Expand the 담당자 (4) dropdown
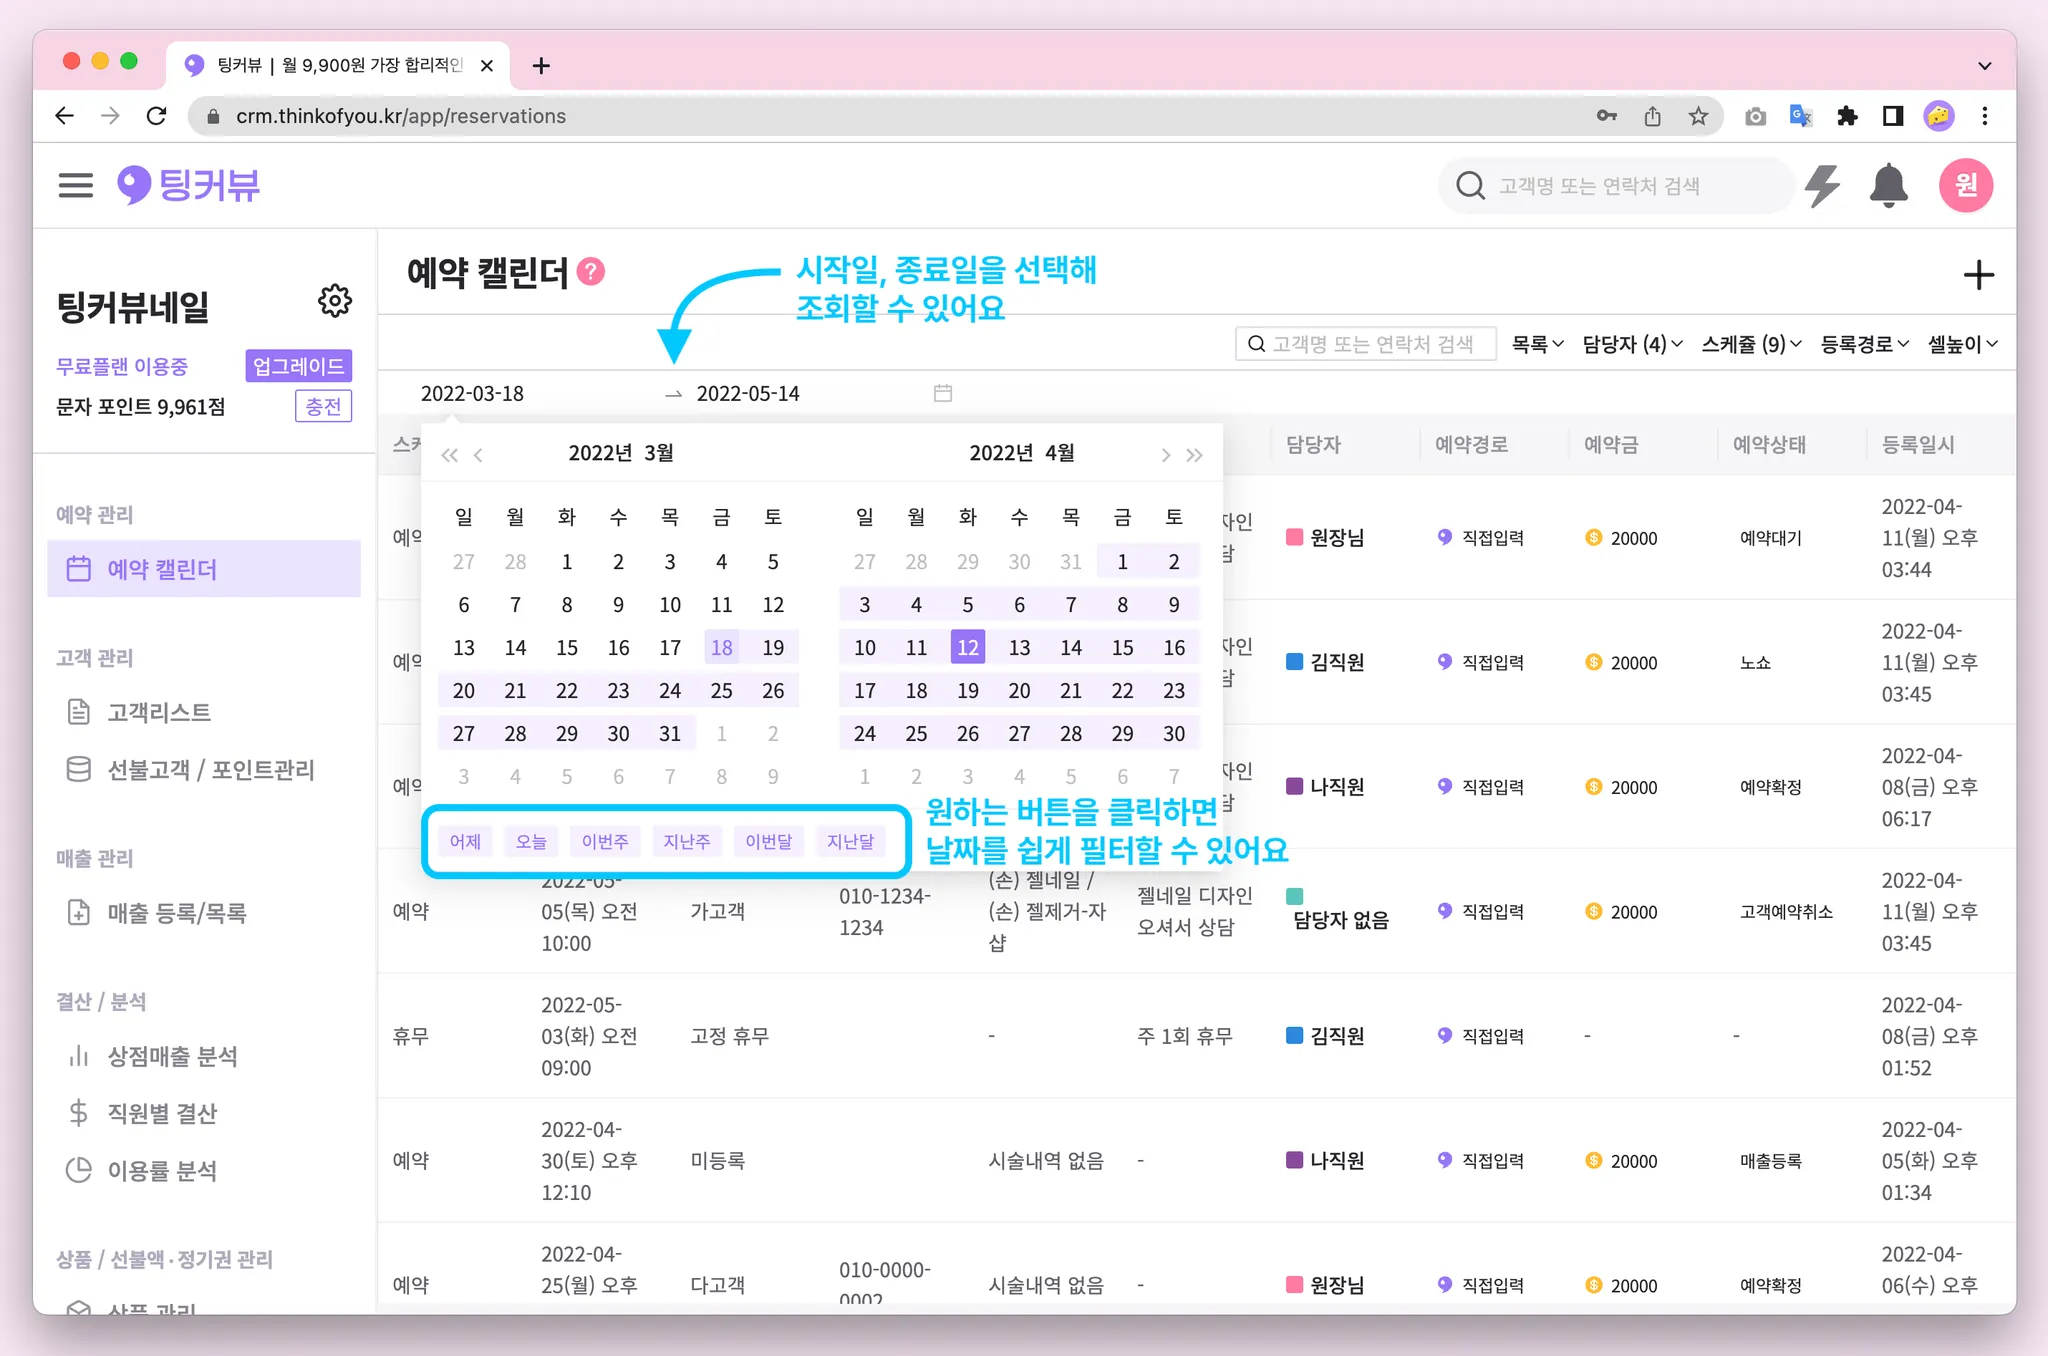This screenshot has width=2048, height=1356. click(1632, 344)
